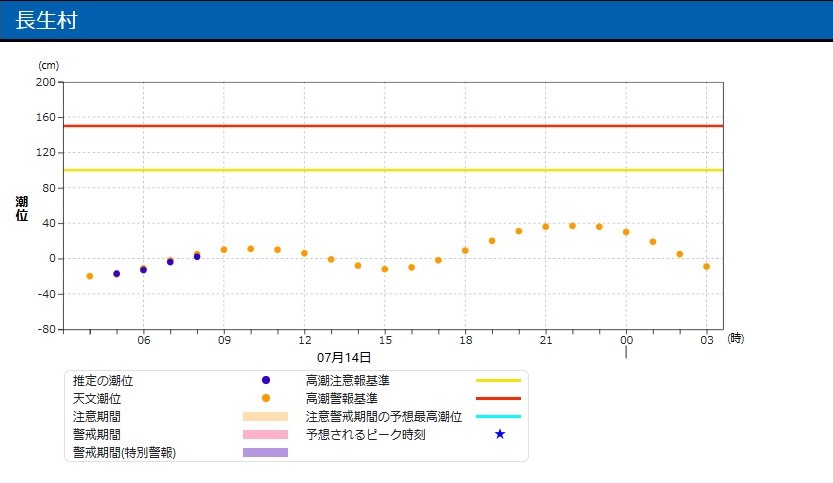Click the orange data point at 21 hour
Viewport: 833px width, 483px height.
(546, 227)
